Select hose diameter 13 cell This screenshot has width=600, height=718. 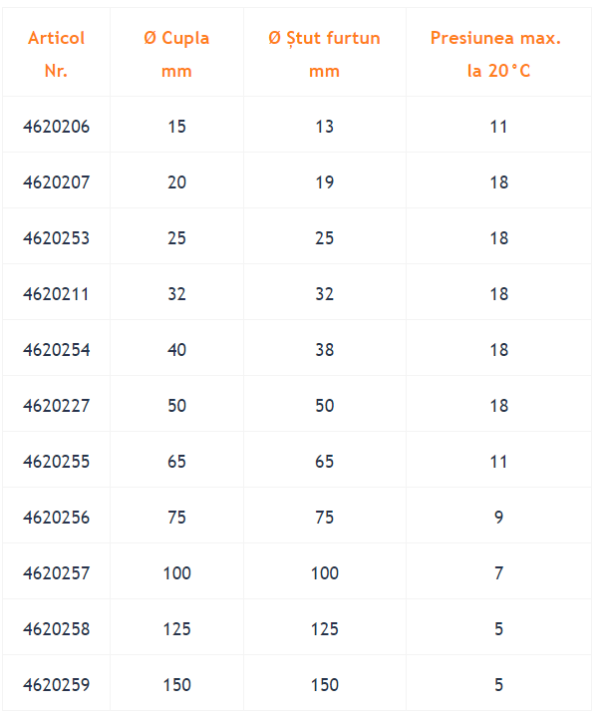pyautogui.click(x=324, y=126)
